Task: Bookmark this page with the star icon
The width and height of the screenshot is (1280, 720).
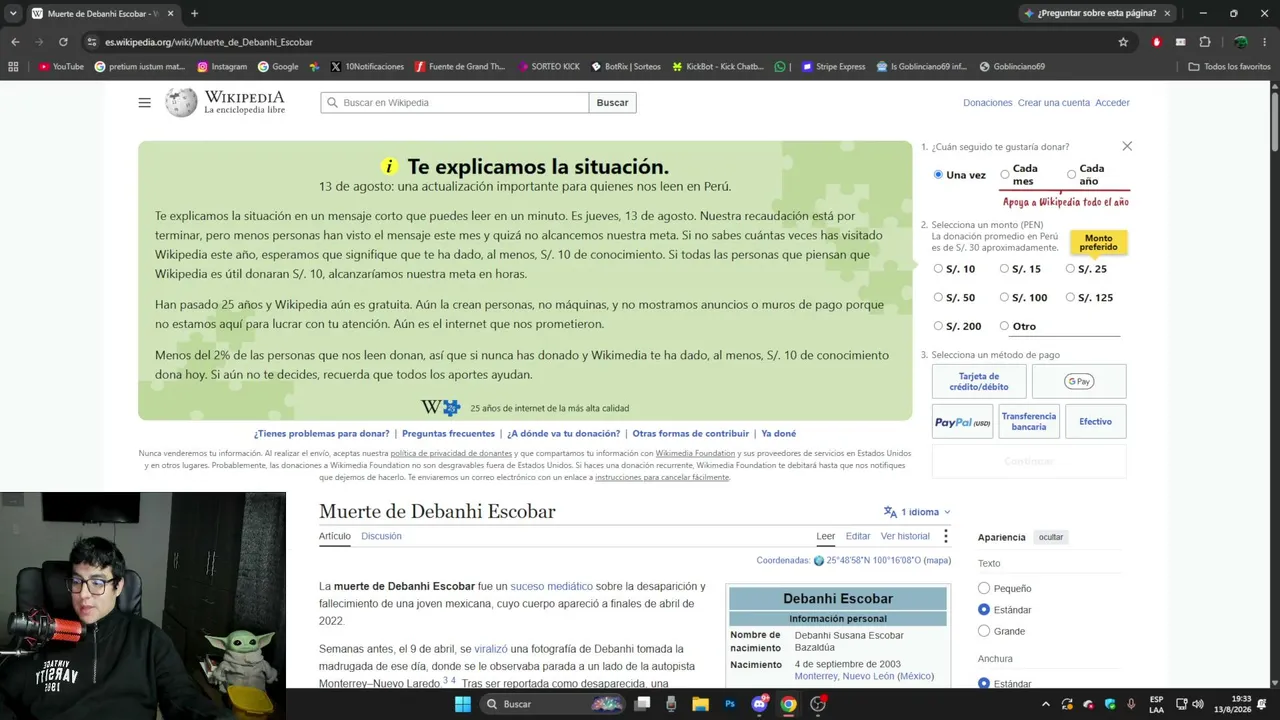Action: coord(1123,42)
